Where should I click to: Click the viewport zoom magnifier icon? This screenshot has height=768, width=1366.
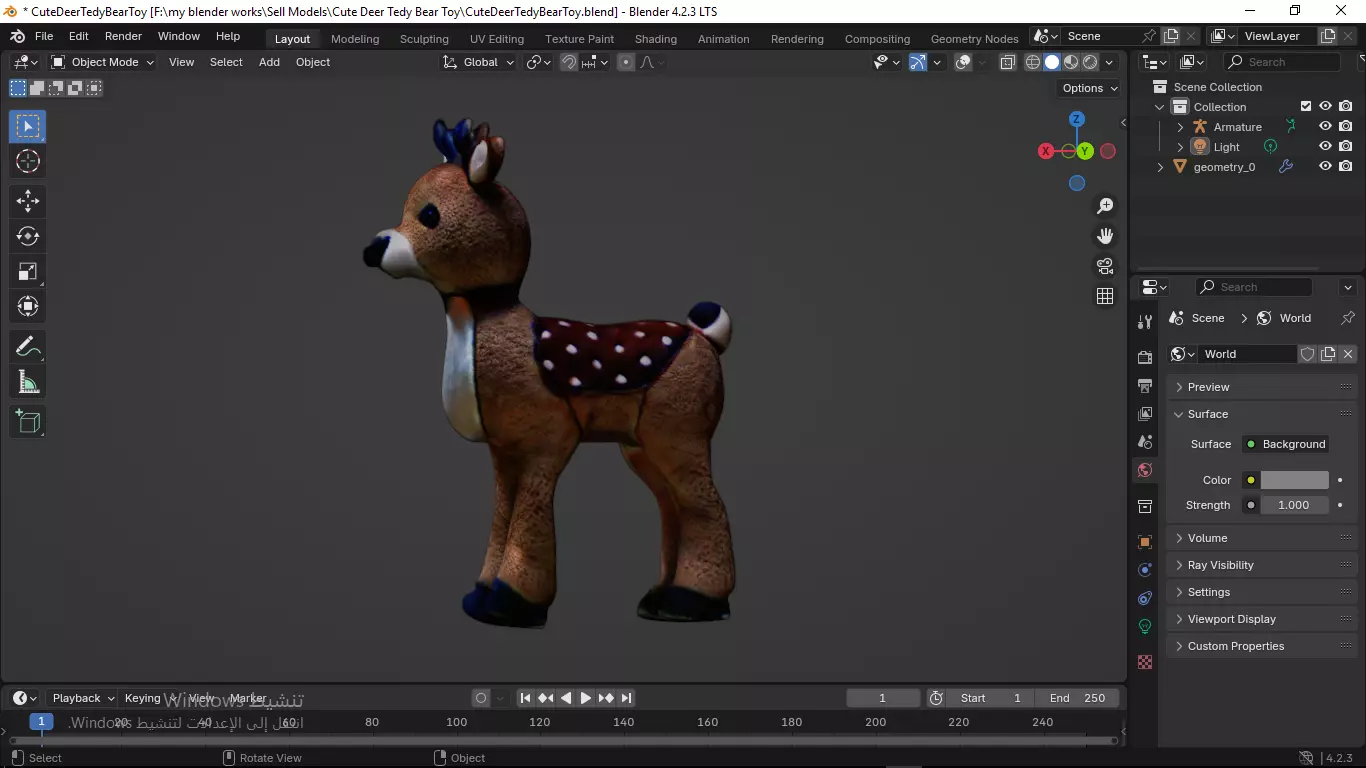point(1105,206)
